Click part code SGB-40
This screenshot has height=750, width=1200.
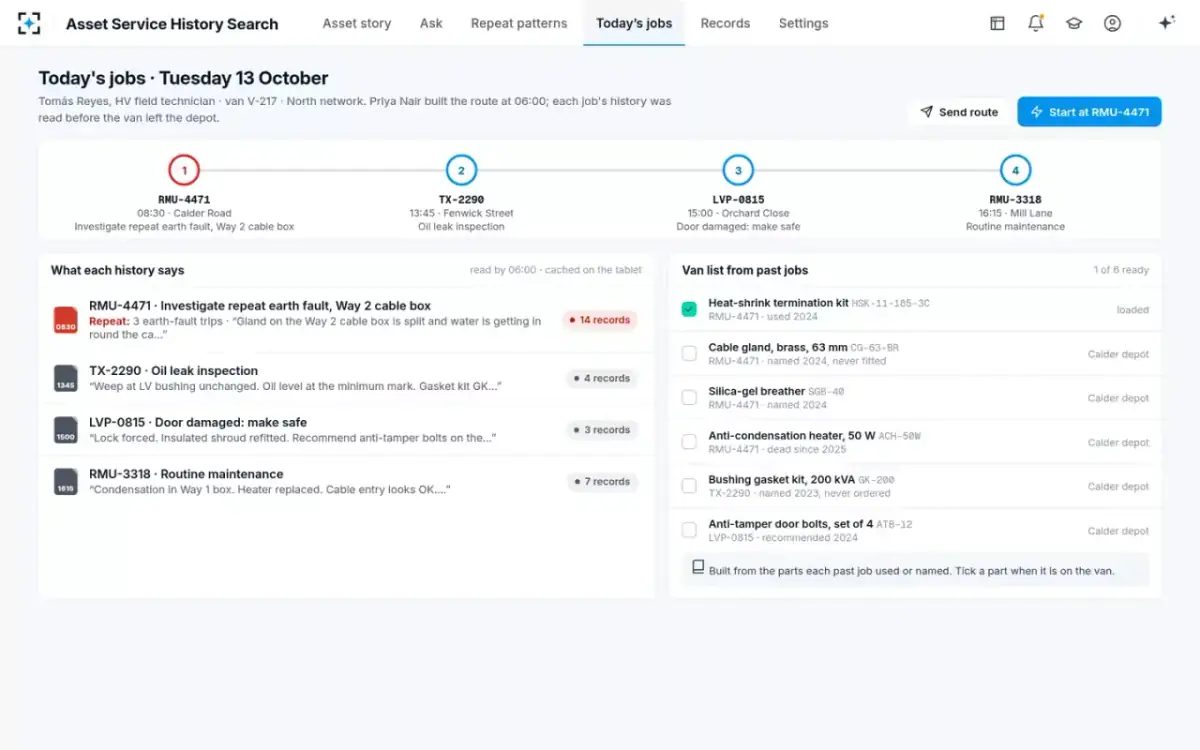pos(826,391)
